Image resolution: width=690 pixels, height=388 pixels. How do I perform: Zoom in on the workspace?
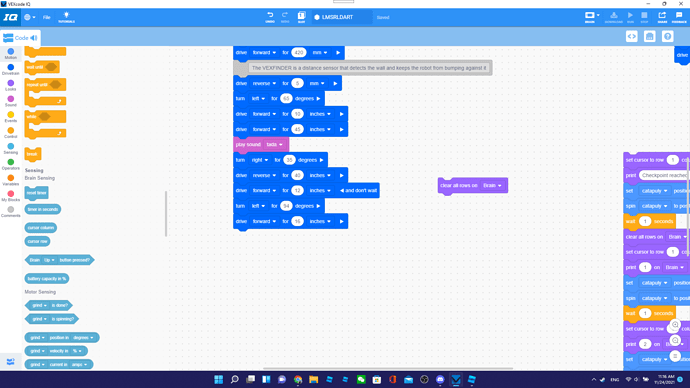[x=675, y=325]
